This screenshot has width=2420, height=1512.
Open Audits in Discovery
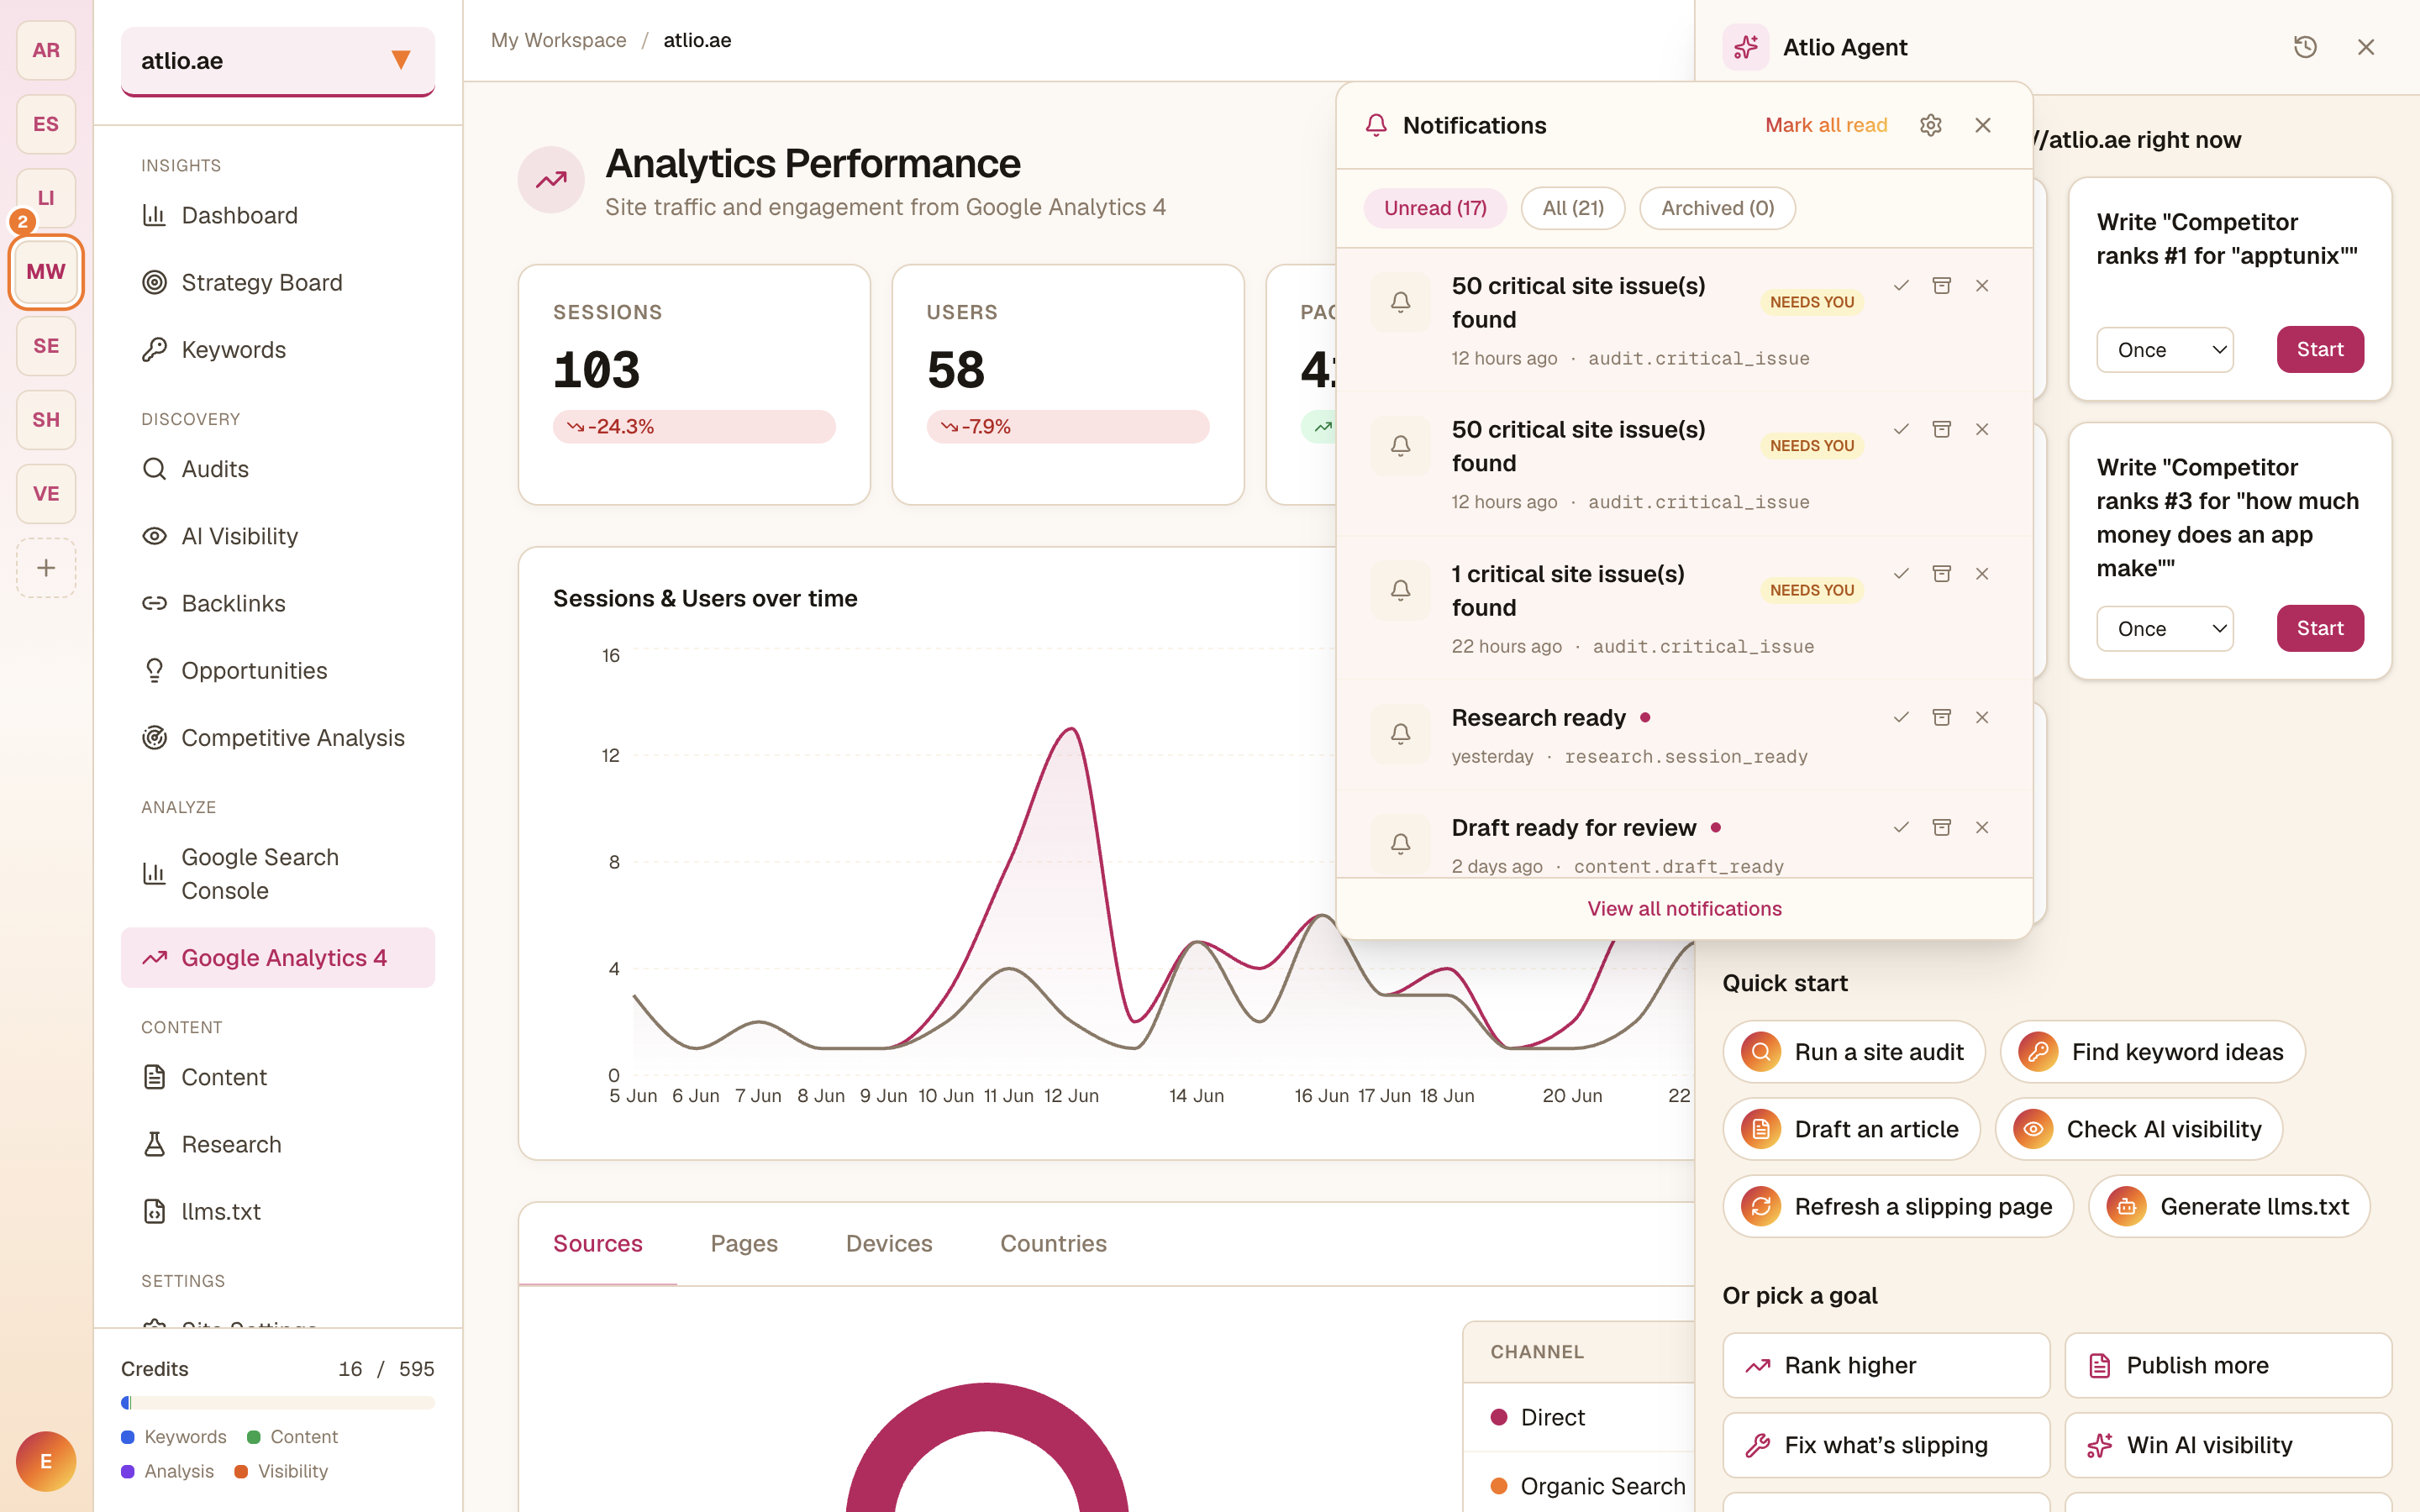pyautogui.click(x=278, y=469)
